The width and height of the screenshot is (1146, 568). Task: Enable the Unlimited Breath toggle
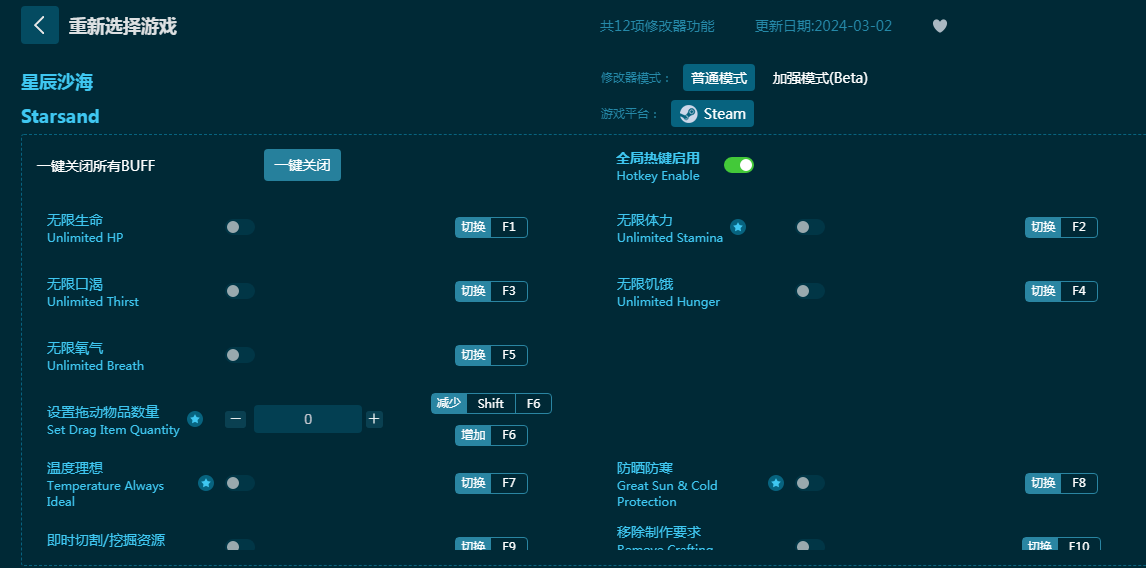point(240,355)
